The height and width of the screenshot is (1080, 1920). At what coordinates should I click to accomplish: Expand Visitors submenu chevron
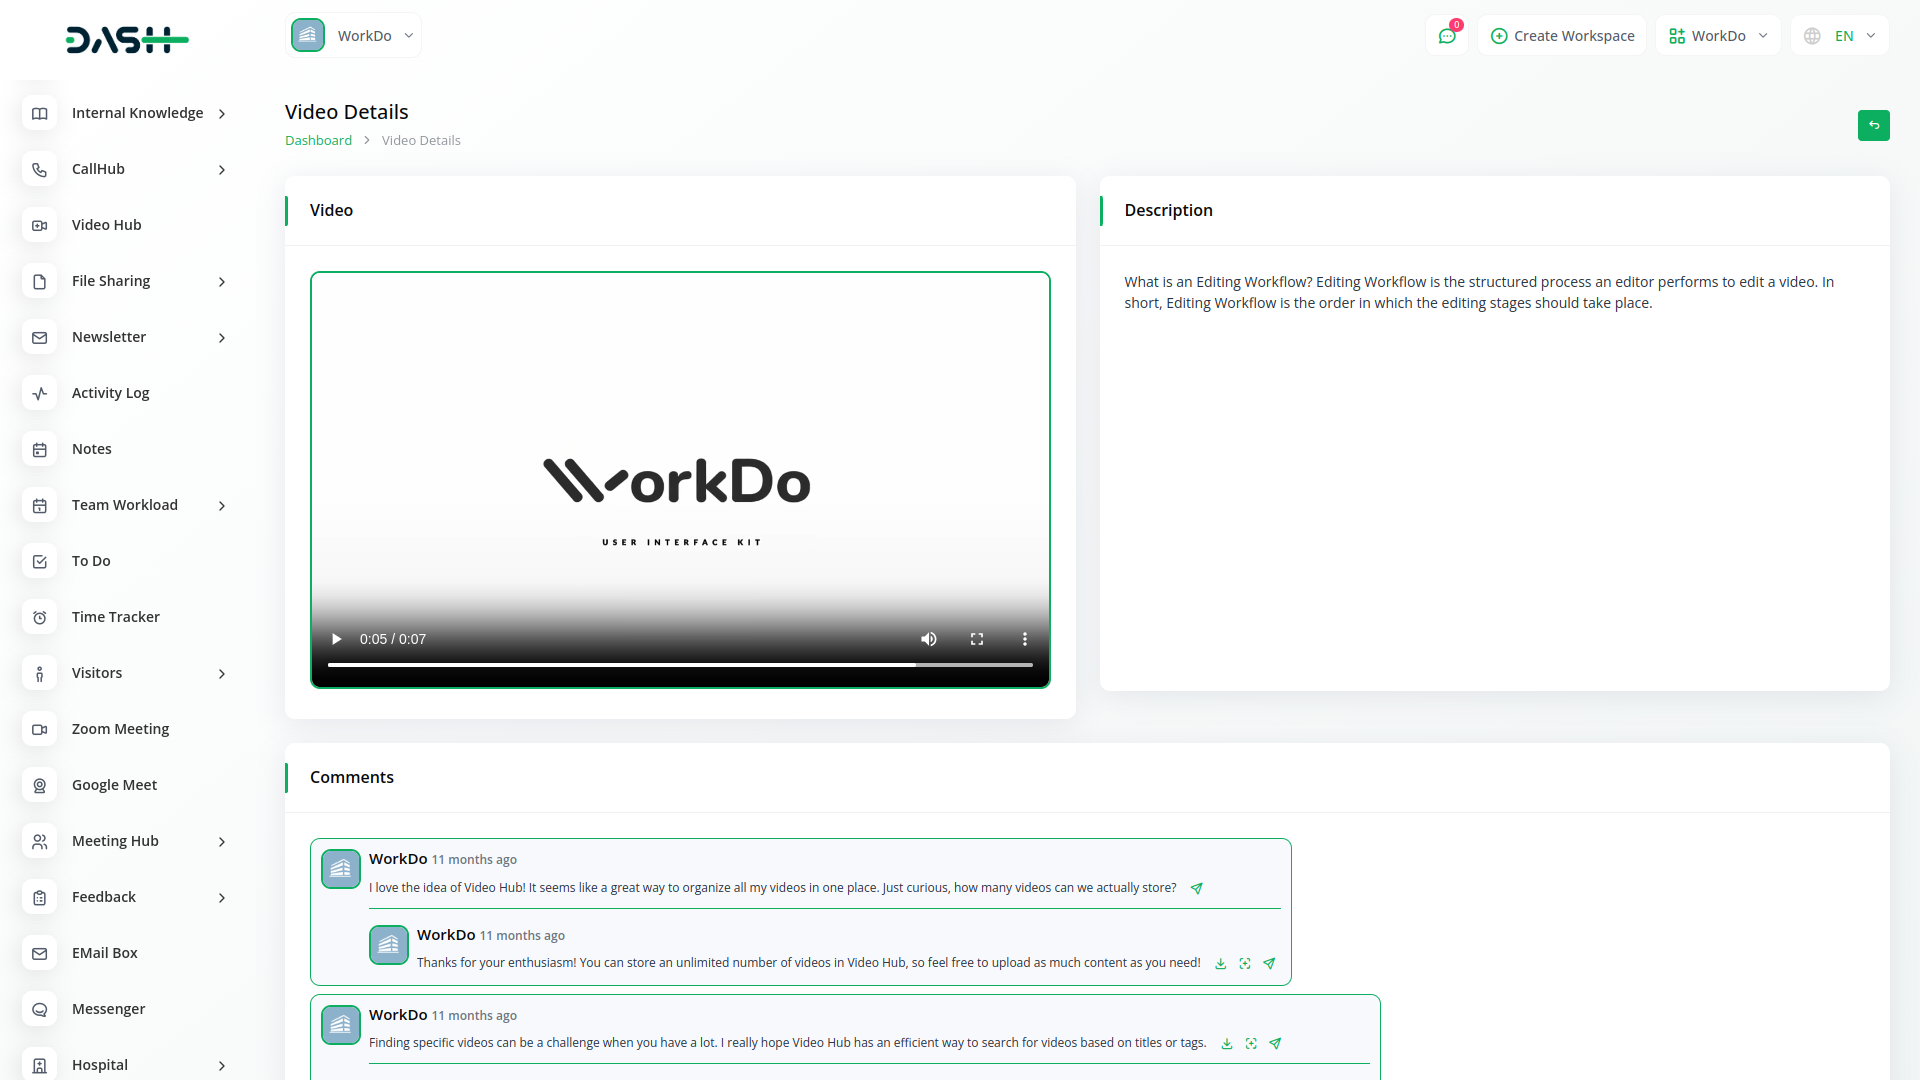[x=222, y=674]
